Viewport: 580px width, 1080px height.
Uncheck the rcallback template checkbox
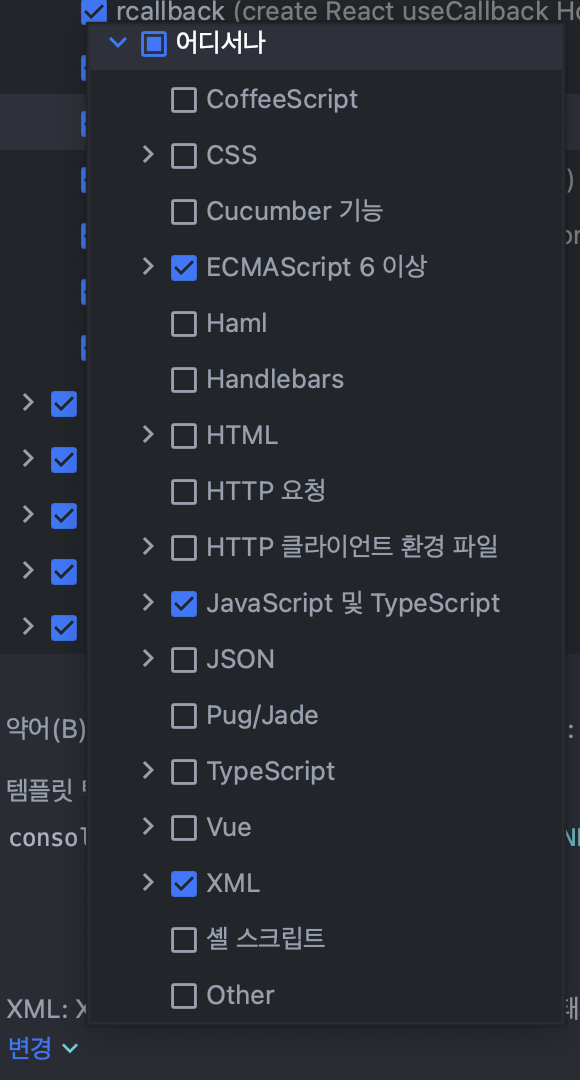94,11
